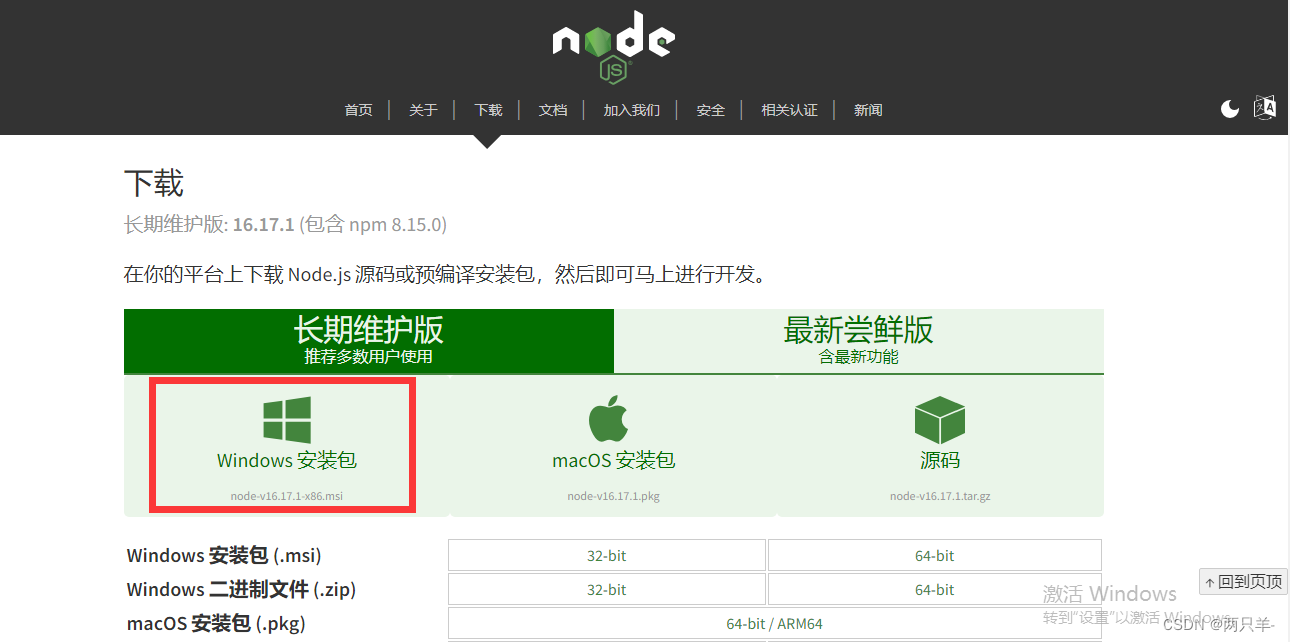Click the 下载 page heading
Screen dimensions: 1290x642
pyautogui.click(x=154, y=184)
